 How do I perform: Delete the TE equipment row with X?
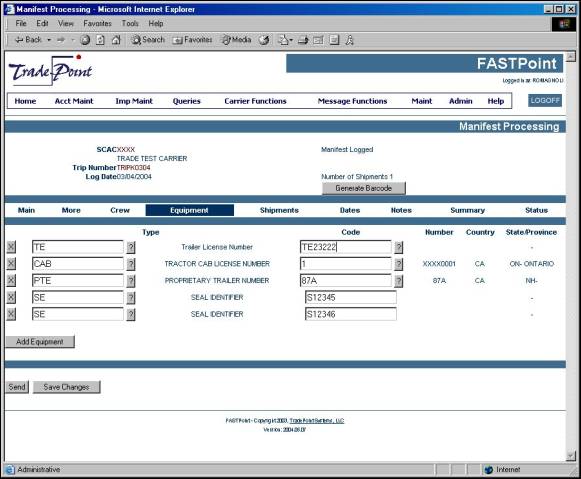tap(11, 247)
